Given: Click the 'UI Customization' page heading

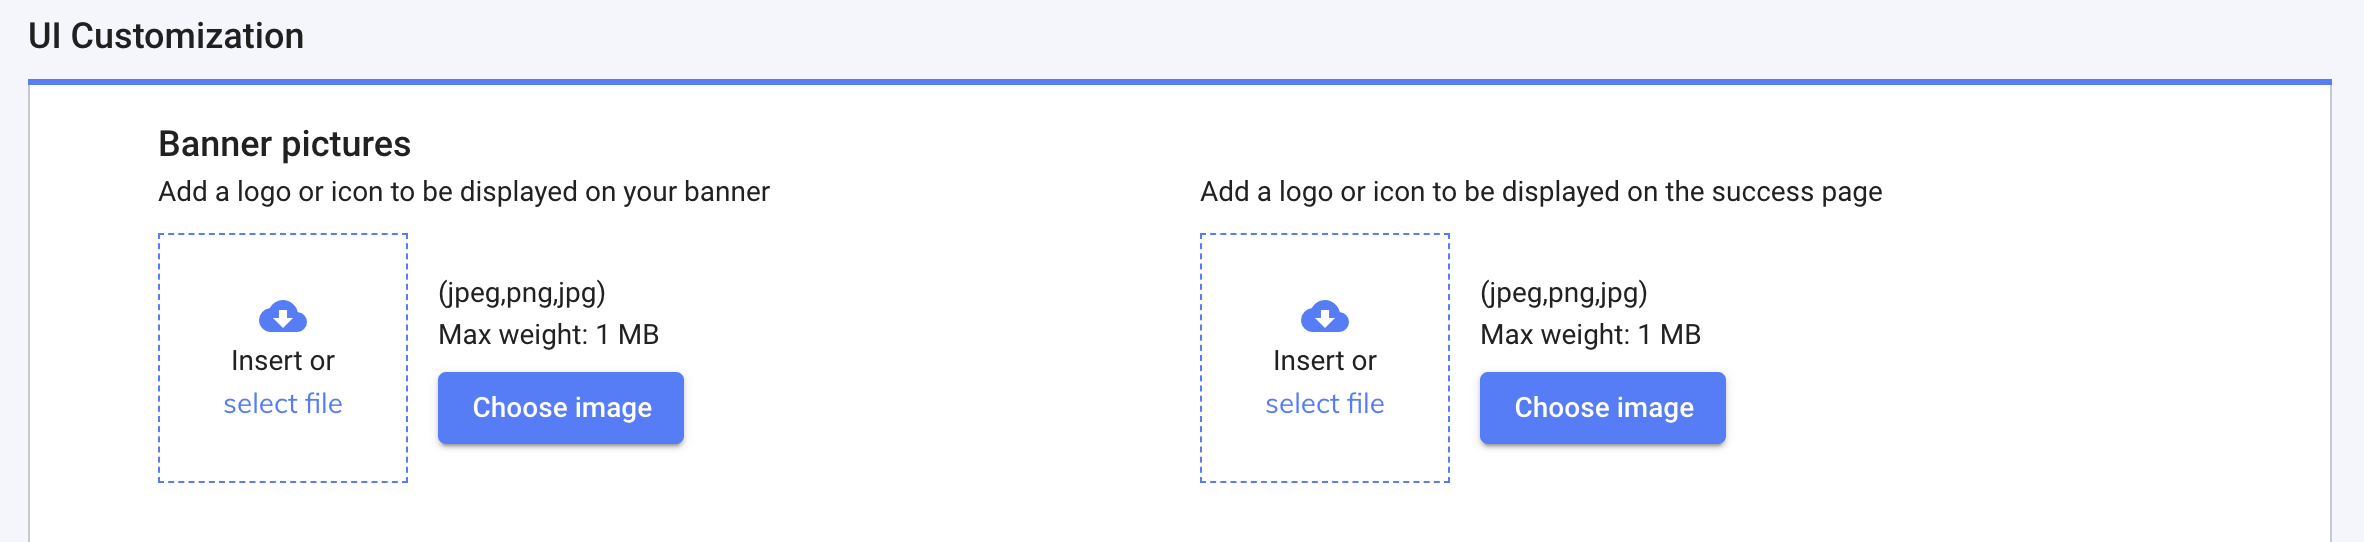Looking at the screenshot, I should click(166, 36).
